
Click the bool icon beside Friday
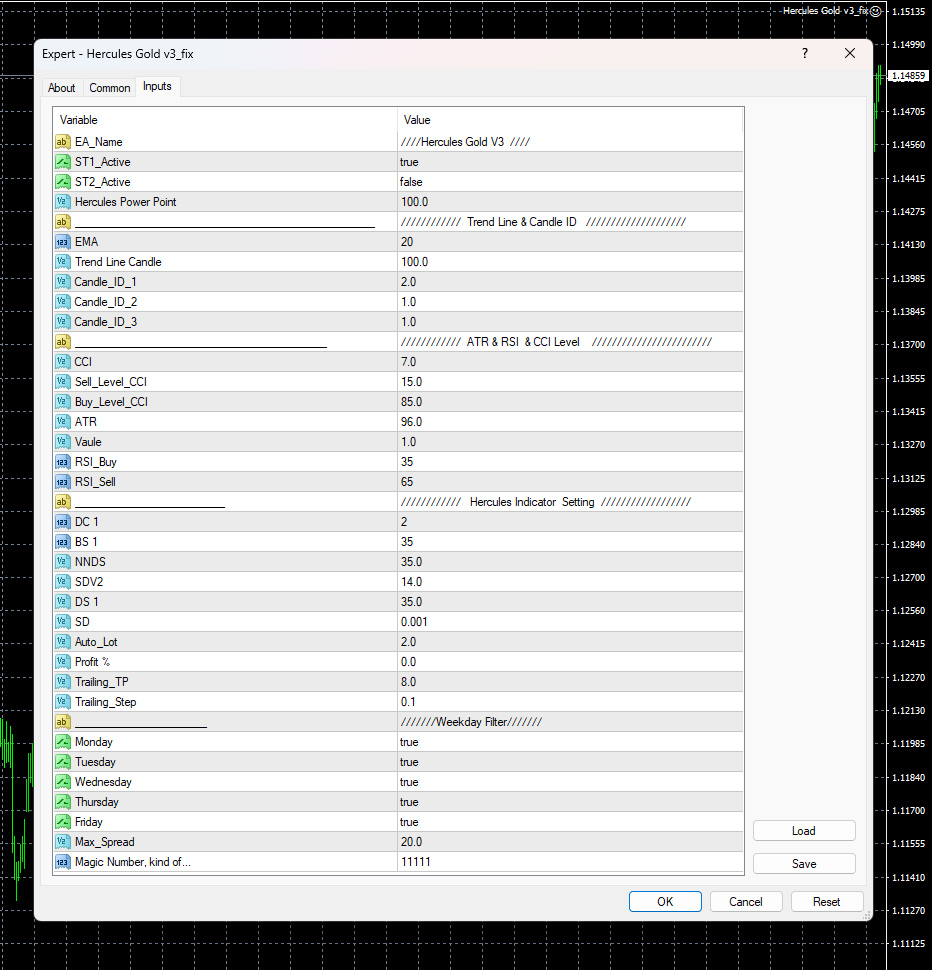[62, 822]
